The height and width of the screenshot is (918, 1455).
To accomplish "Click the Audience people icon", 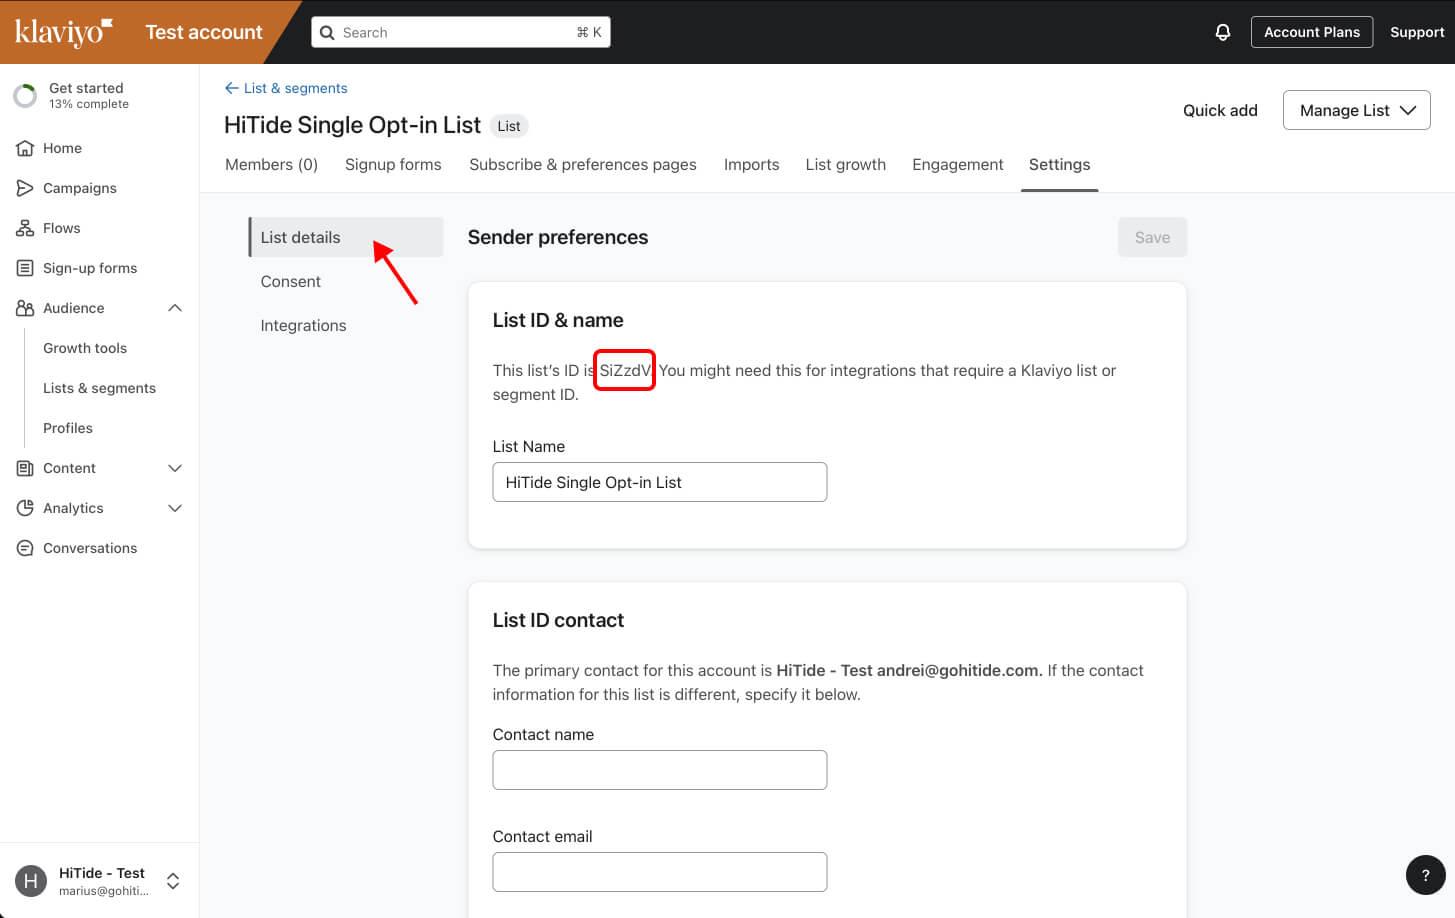I will click(25, 308).
